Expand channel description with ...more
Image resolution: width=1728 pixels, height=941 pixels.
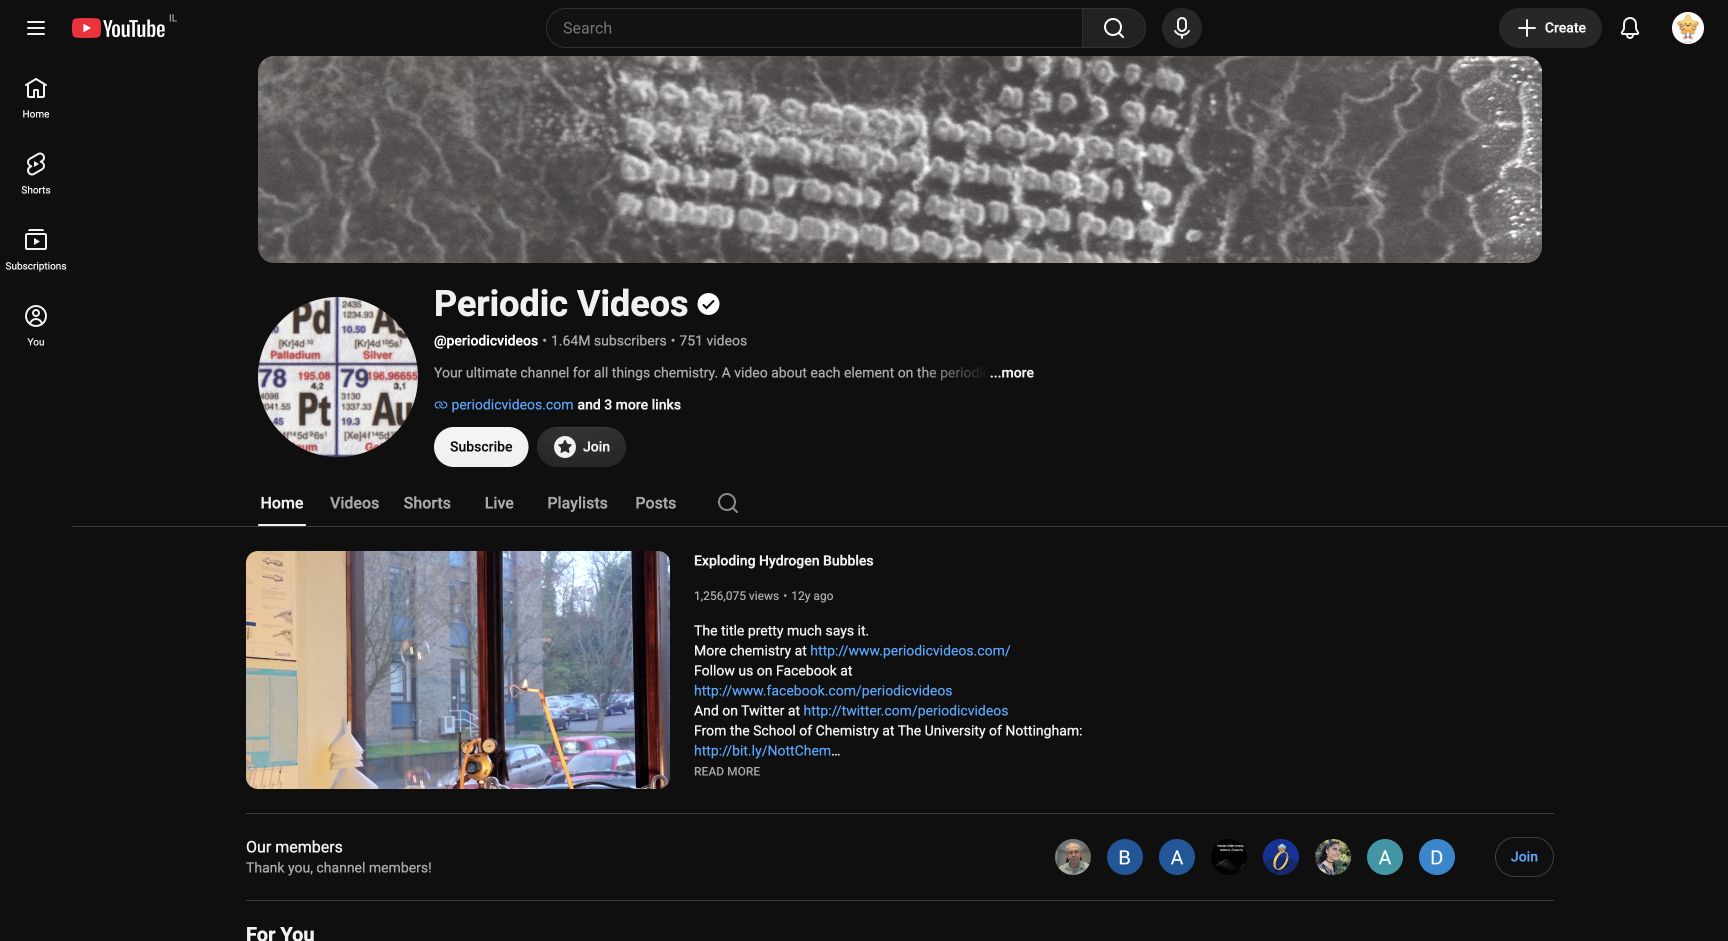(x=1012, y=373)
